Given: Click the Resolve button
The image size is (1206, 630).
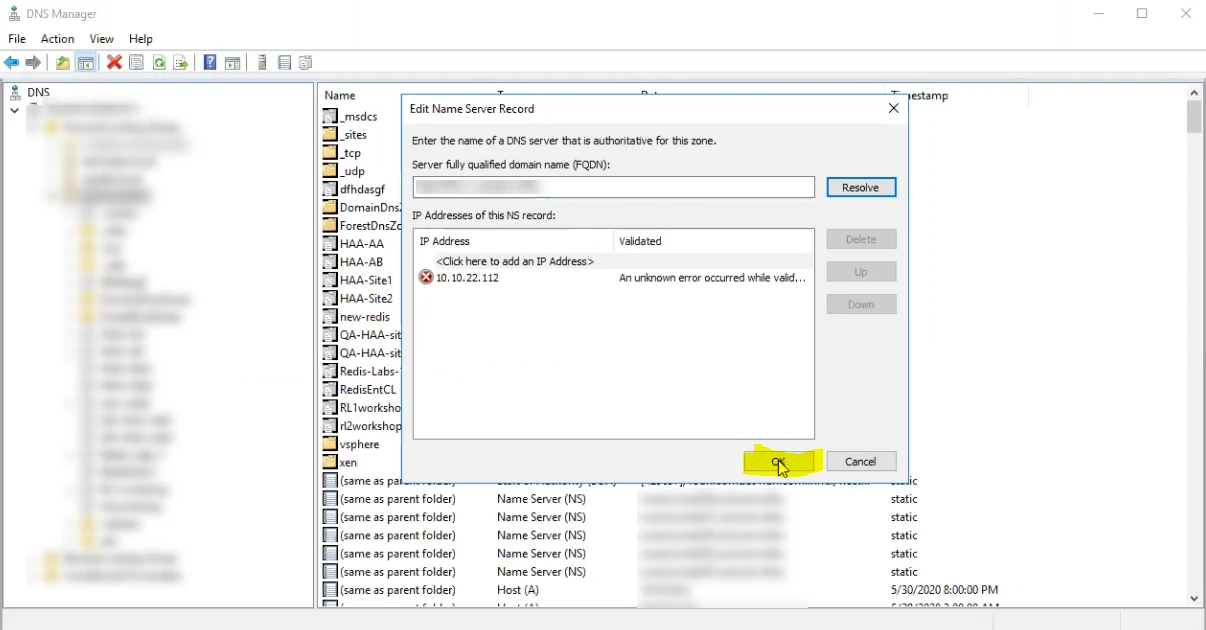Looking at the screenshot, I should [861, 187].
